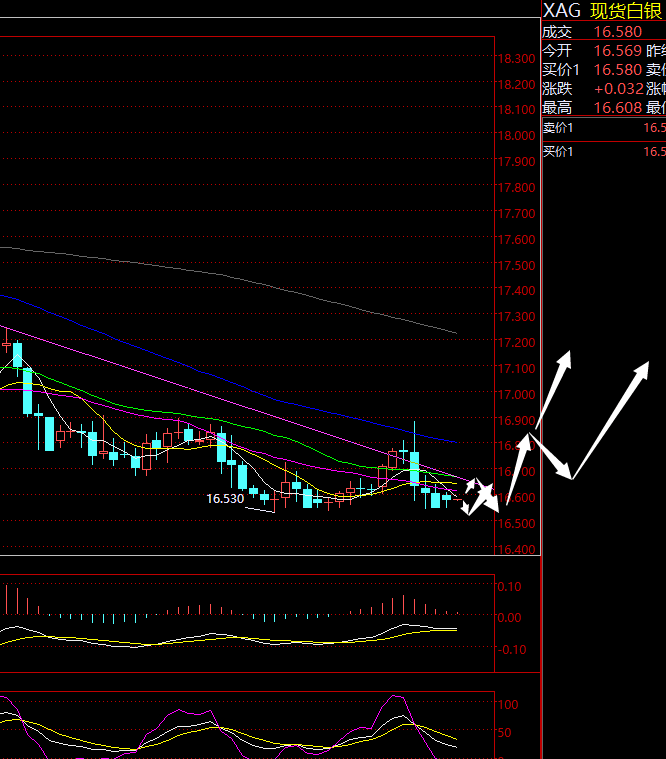This screenshot has height=759, width=666.
Task: Click the 16.500 price axis label
Action: [516, 524]
